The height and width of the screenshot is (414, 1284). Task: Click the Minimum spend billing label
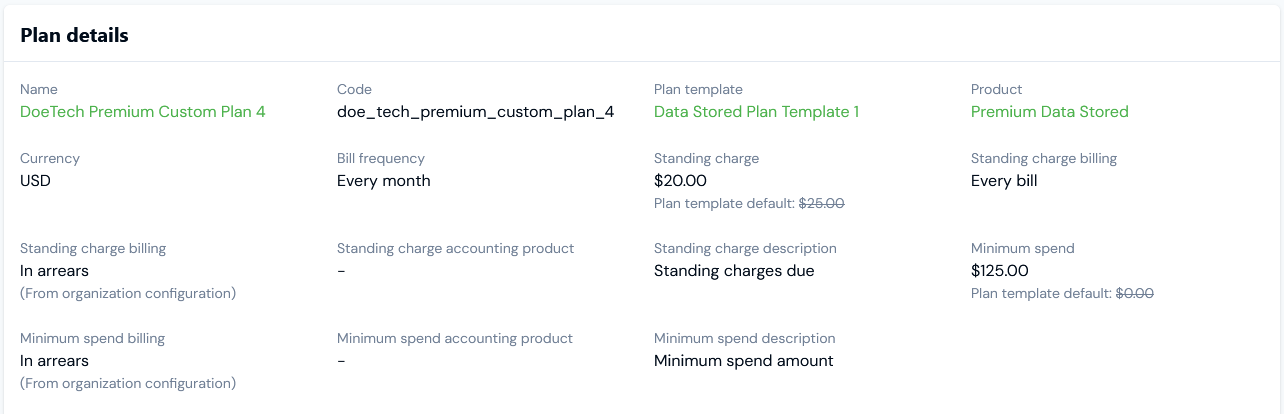(92, 338)
